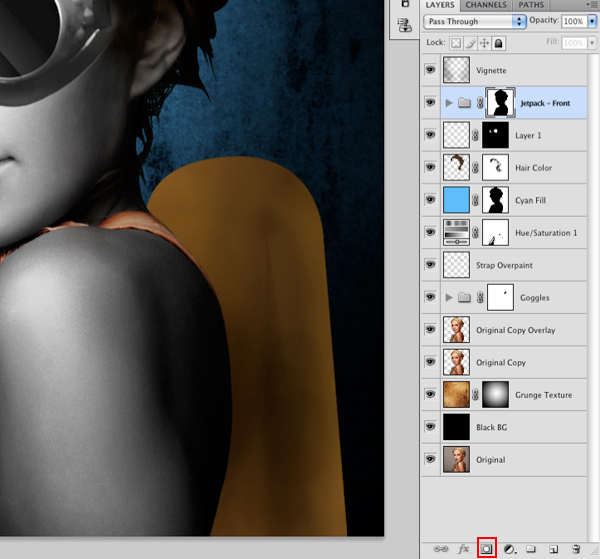Hide the Grunge Texture layer
Image resolution: width=600 pixels, height=559 pixels.
[430, 394]
